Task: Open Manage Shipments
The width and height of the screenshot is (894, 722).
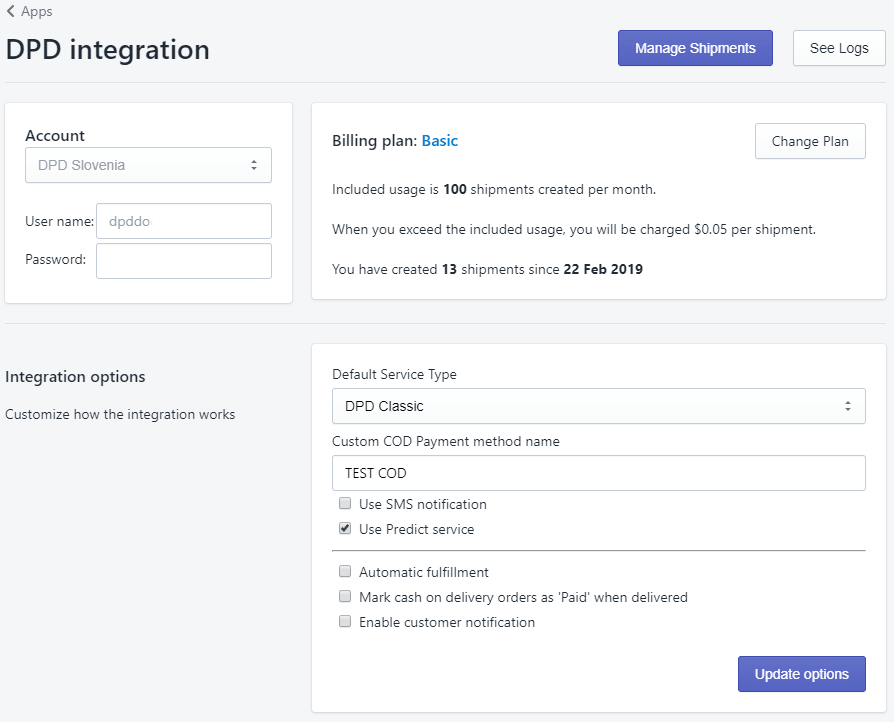Action: 695,48
